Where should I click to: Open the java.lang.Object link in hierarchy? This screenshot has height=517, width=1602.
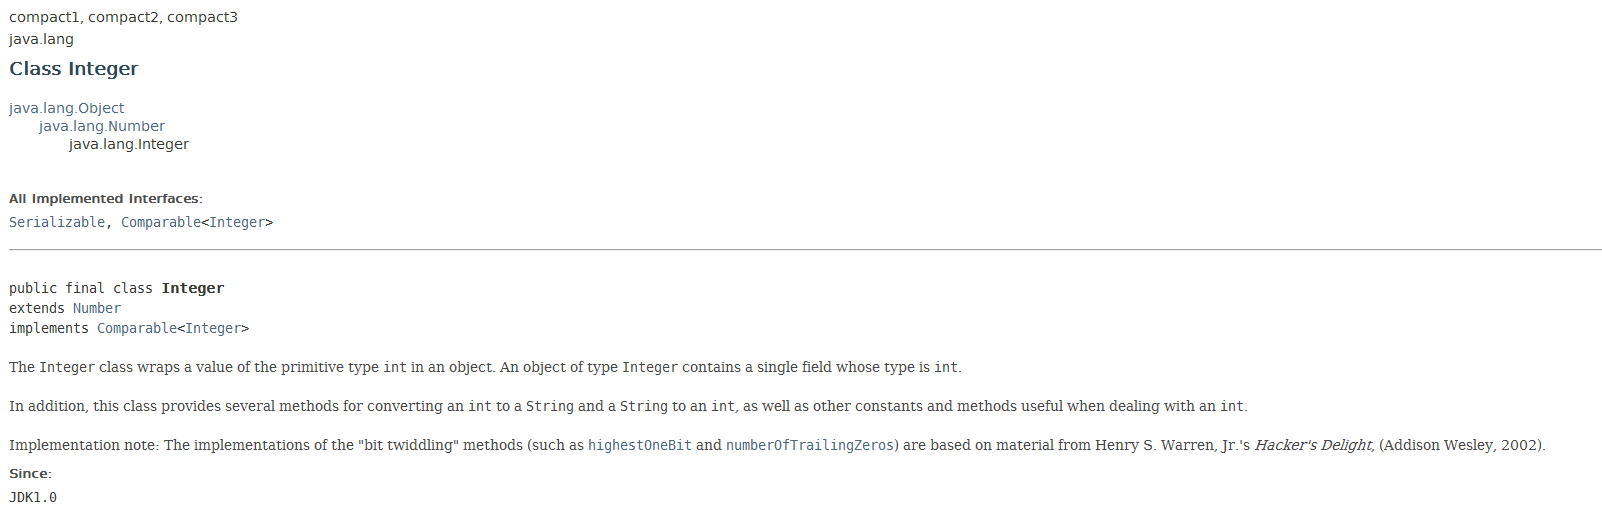[x=67, y=108]
